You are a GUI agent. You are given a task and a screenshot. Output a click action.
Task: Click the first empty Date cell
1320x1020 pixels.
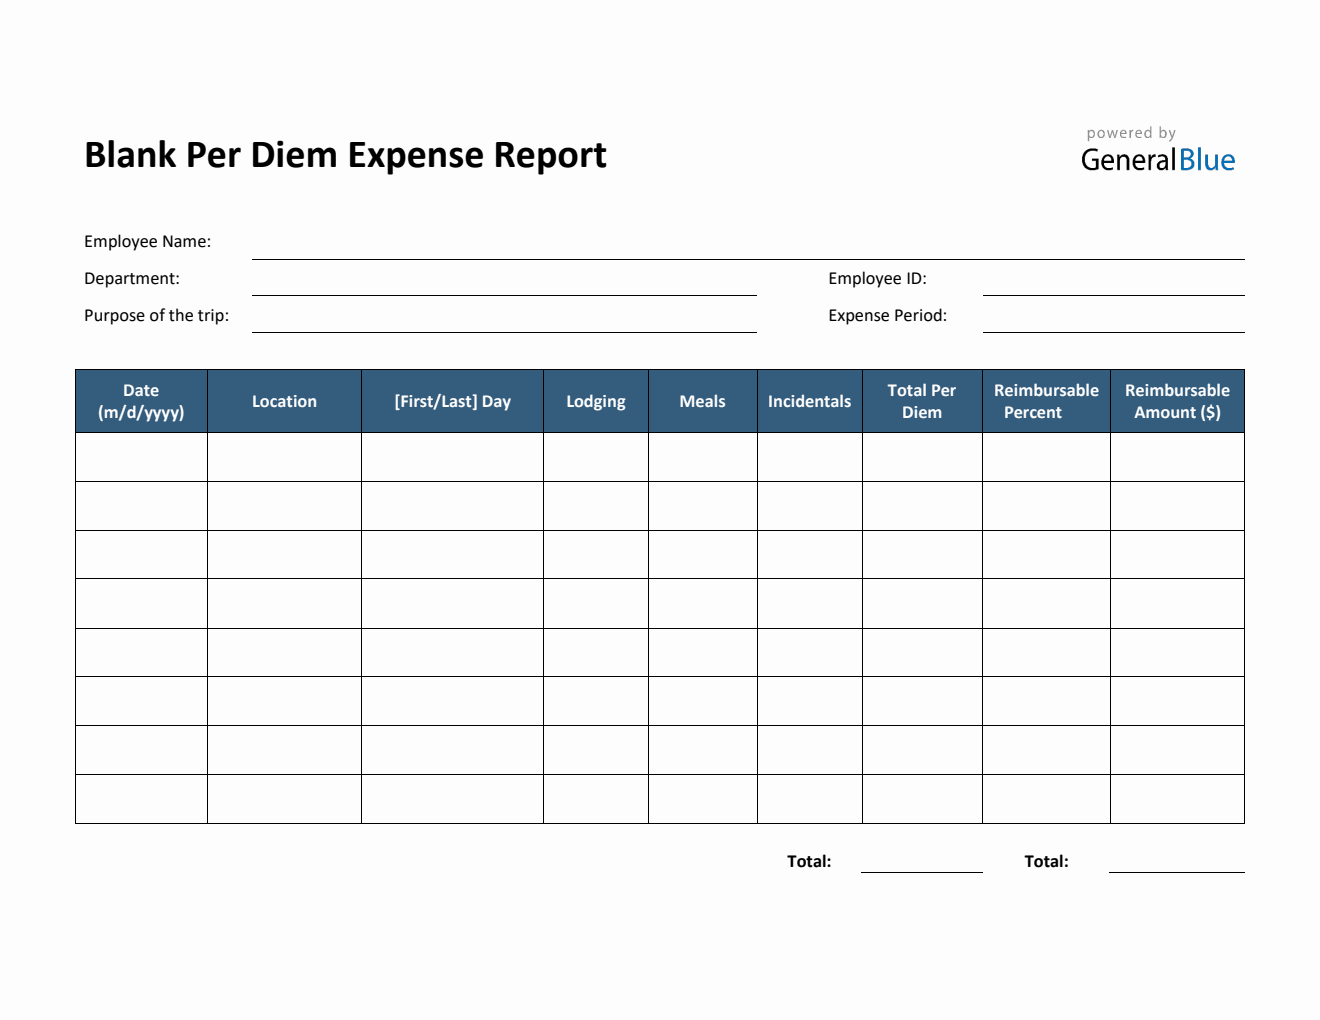click(x=140, y=457)
